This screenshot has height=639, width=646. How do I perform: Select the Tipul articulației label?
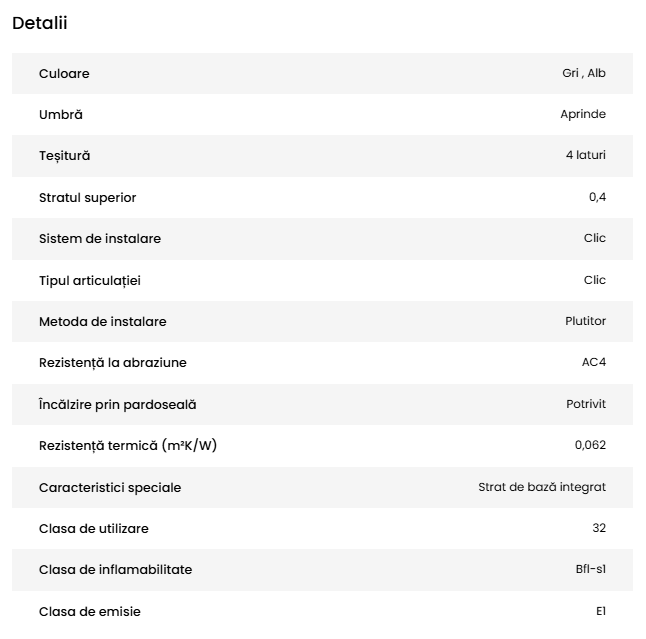(x=90, y=280)
